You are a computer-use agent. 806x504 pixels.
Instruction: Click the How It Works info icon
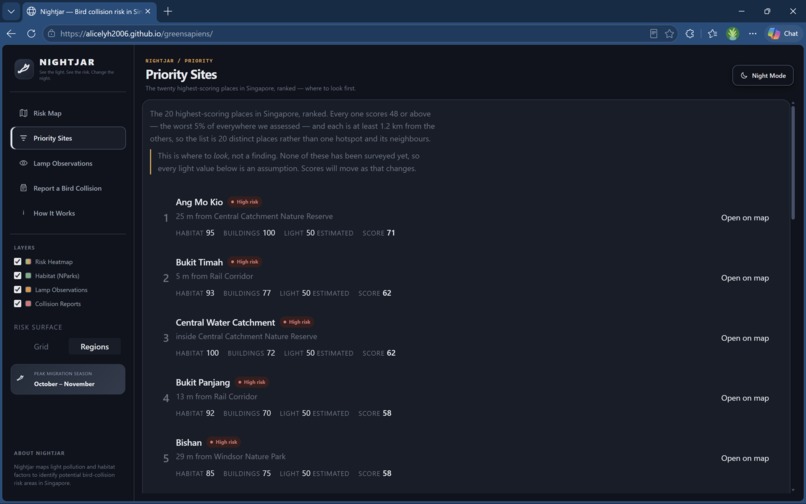point(23,212)
